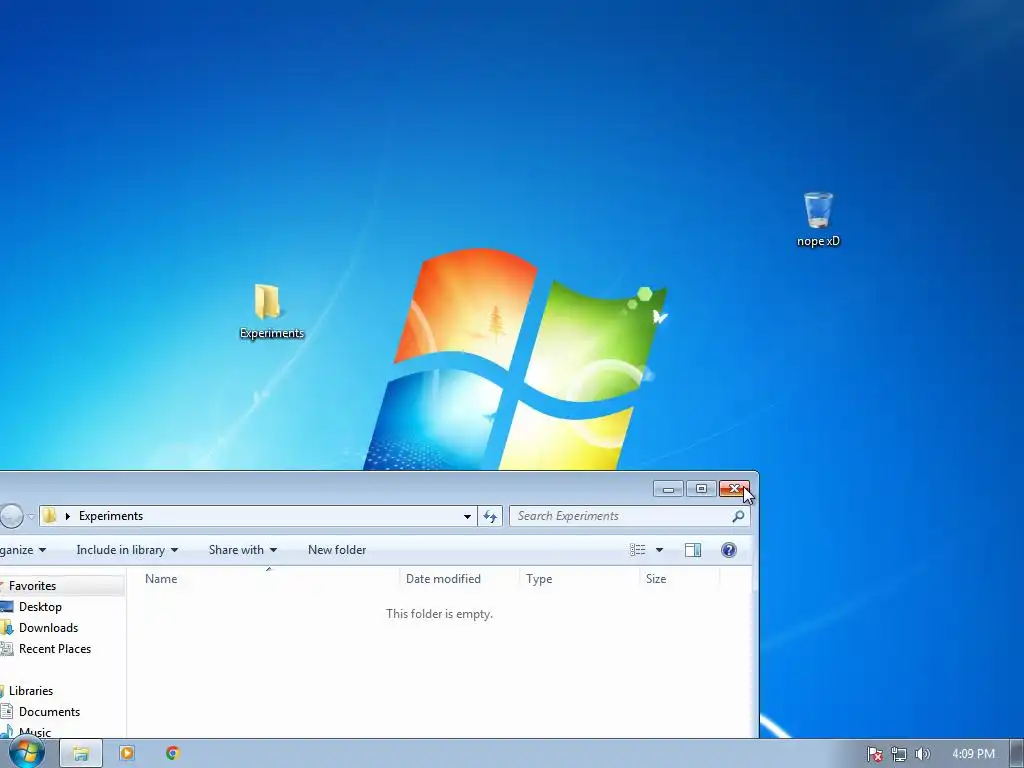The image size is (1024, 768).
Task: Click the search magnifier icon in Explorer
Action: coord(738,516)
